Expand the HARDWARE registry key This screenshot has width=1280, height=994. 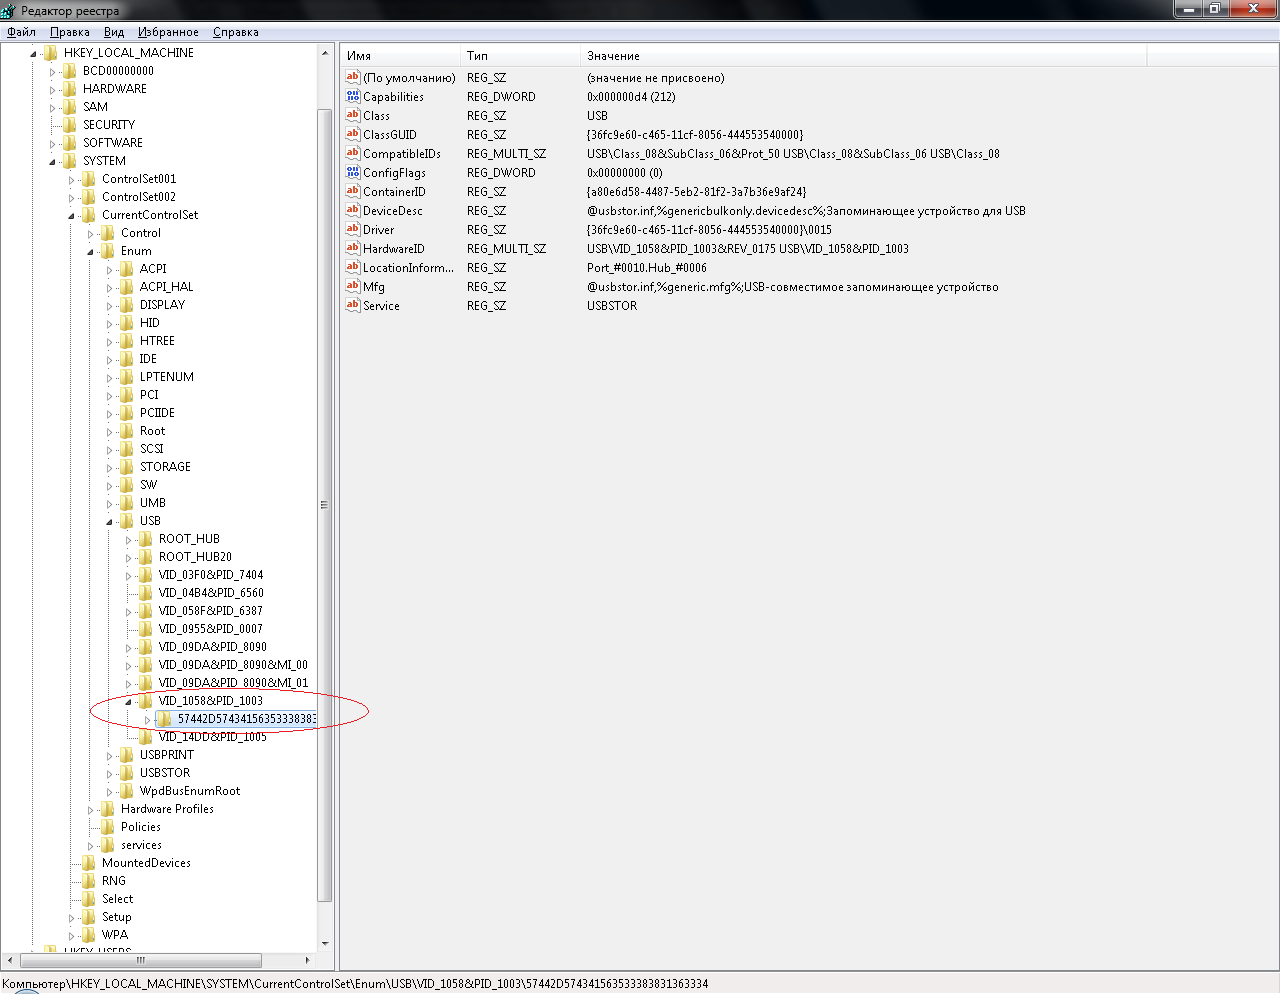pos(53,89)
